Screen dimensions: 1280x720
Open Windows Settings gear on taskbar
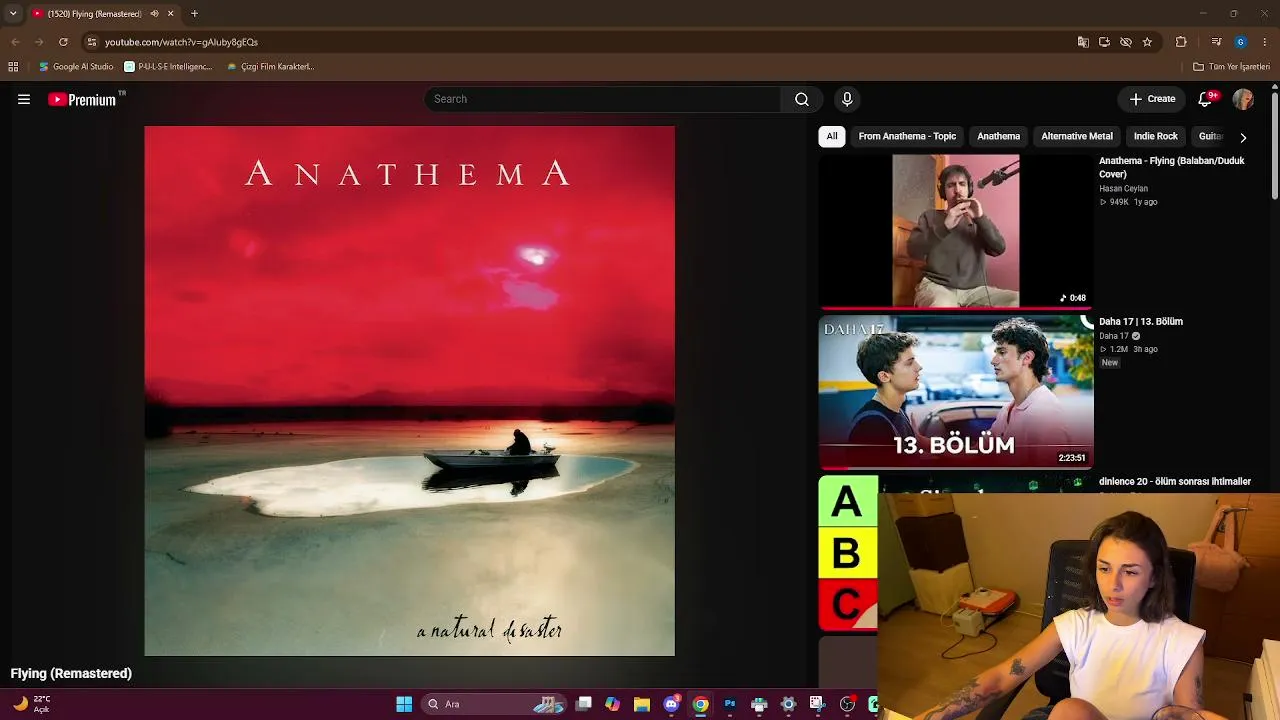(x=788, y=704)
